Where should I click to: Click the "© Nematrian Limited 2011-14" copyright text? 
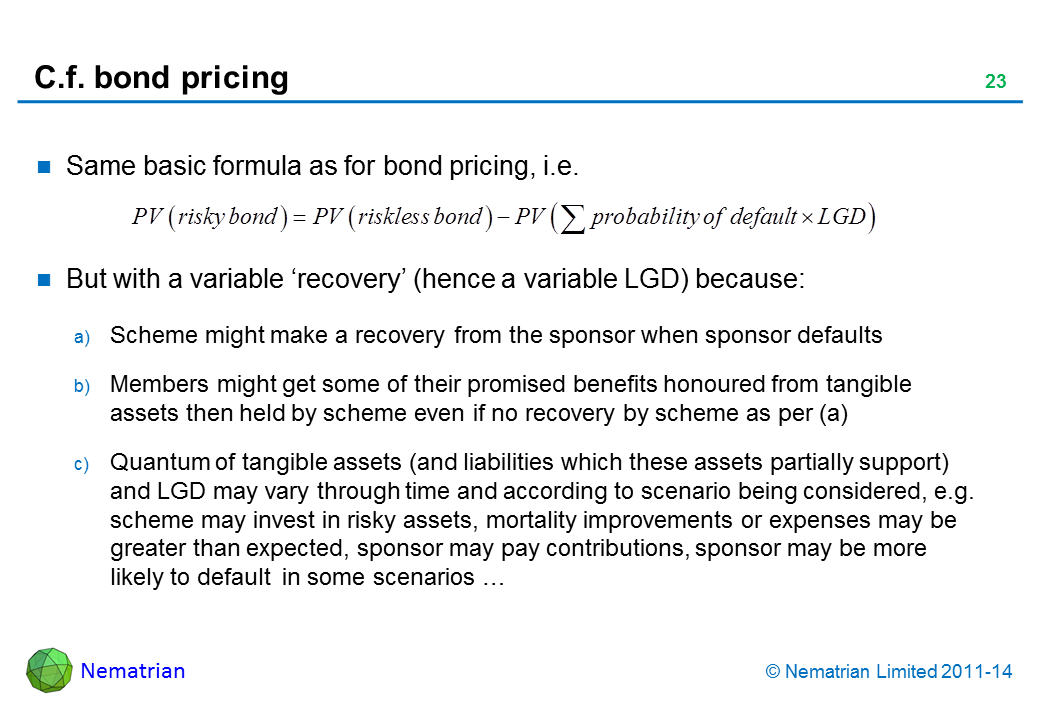pos(888,672)
